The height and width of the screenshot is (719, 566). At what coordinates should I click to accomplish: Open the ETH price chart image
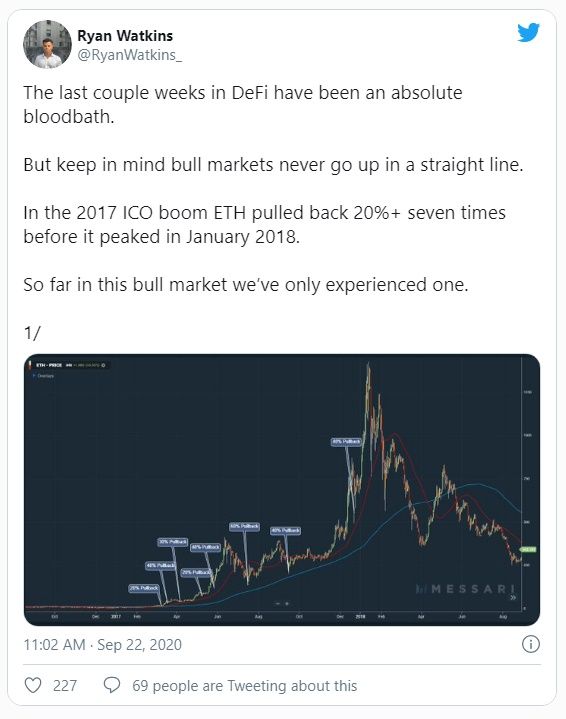point(282,490)
